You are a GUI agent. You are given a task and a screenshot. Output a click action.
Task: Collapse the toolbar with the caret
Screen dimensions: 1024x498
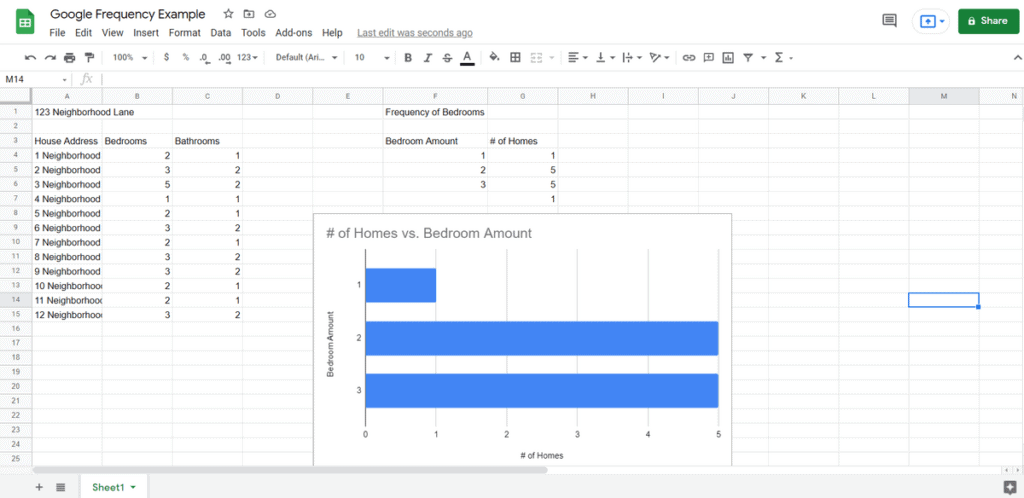[1015, 57]
